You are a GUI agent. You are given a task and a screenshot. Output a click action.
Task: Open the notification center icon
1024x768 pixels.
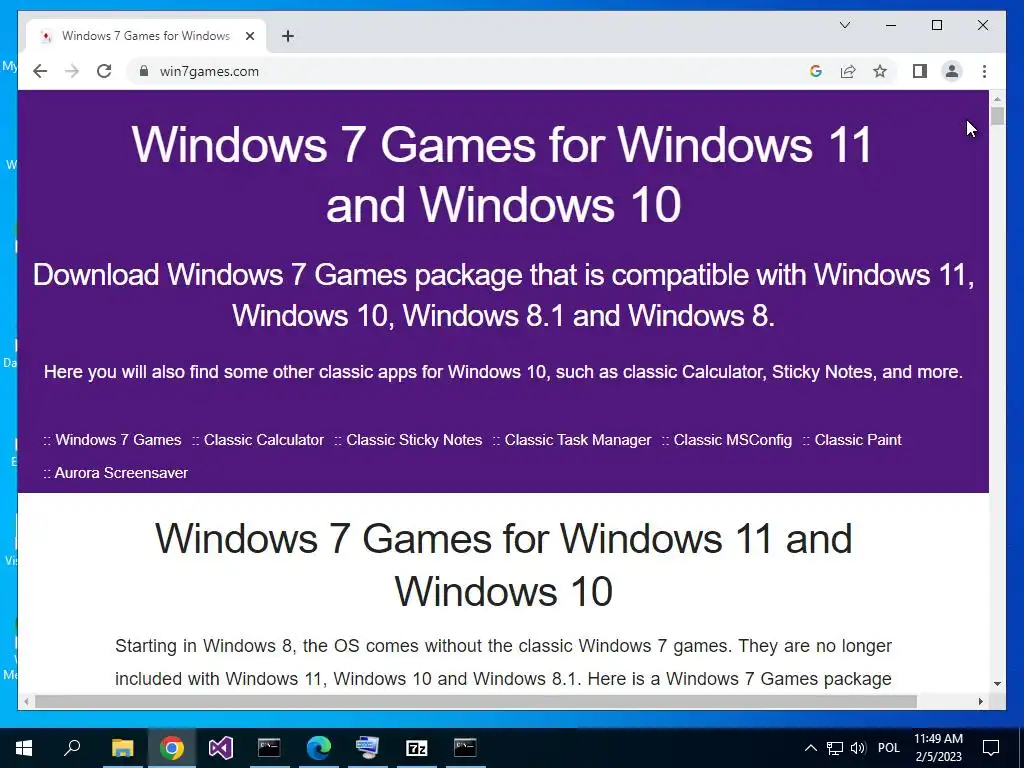click(991, 748)
